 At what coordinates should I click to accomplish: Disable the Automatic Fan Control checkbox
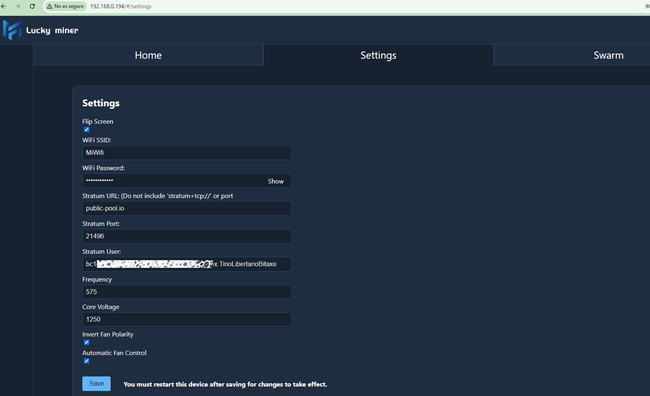tap(87, 361)
